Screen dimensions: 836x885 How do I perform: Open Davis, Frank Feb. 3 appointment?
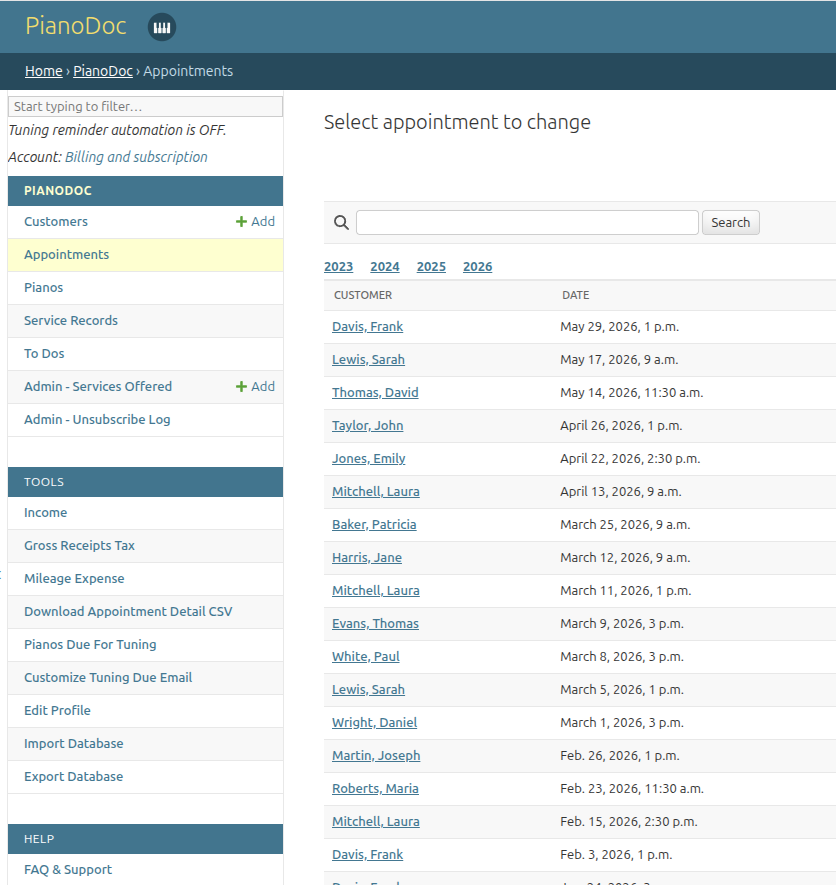367,855
